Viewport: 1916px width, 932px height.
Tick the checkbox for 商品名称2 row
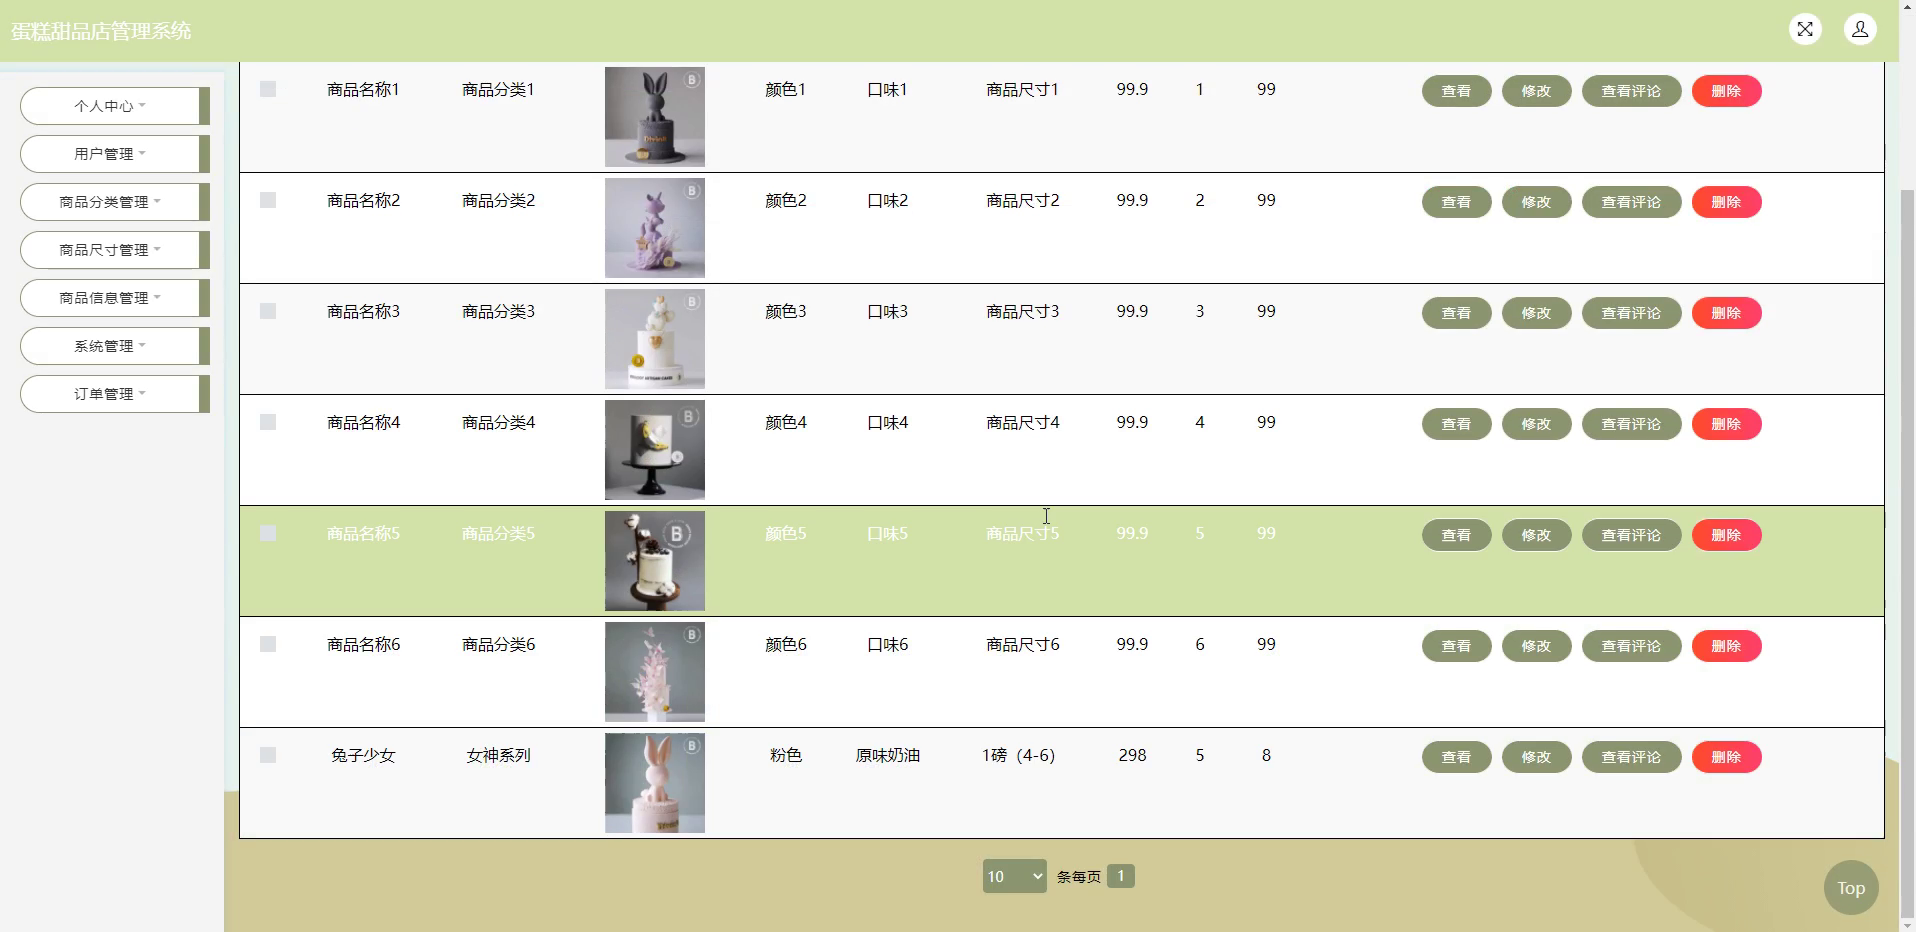click(x=268, y=200)
